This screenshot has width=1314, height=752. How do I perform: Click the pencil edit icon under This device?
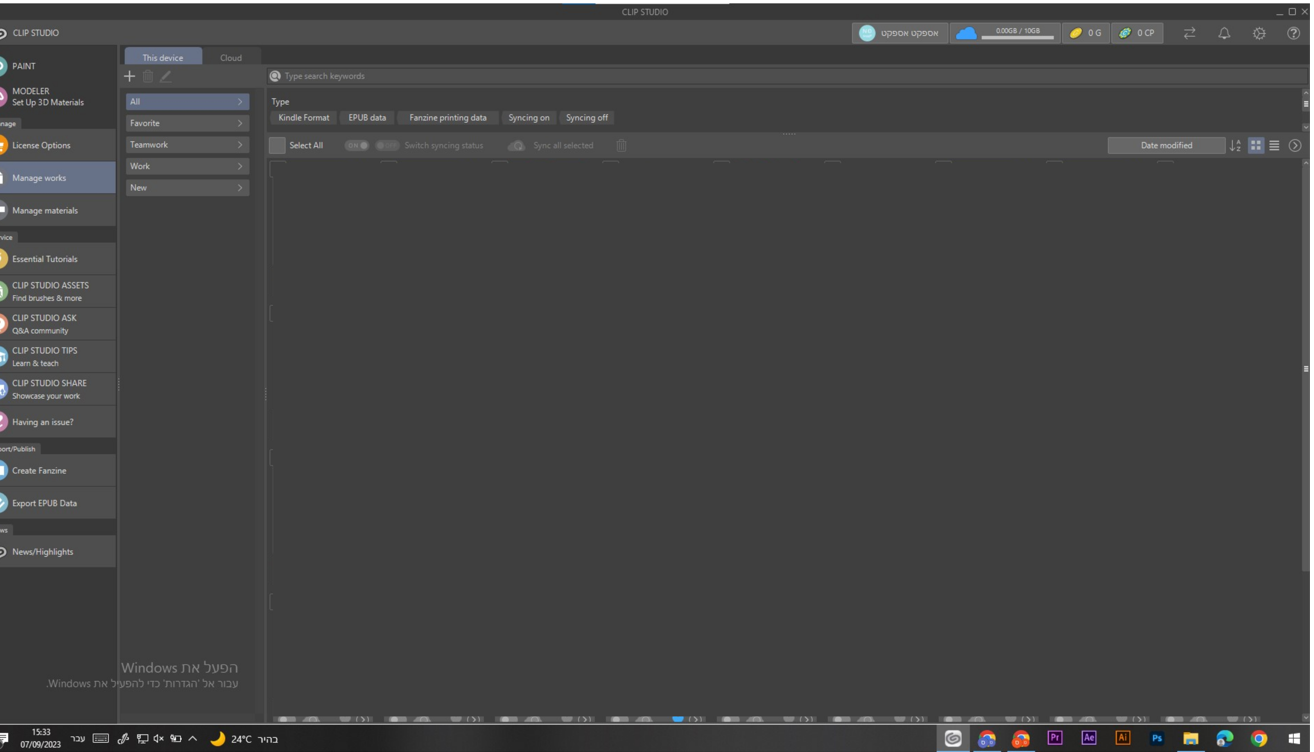click(x=166, y=76)
